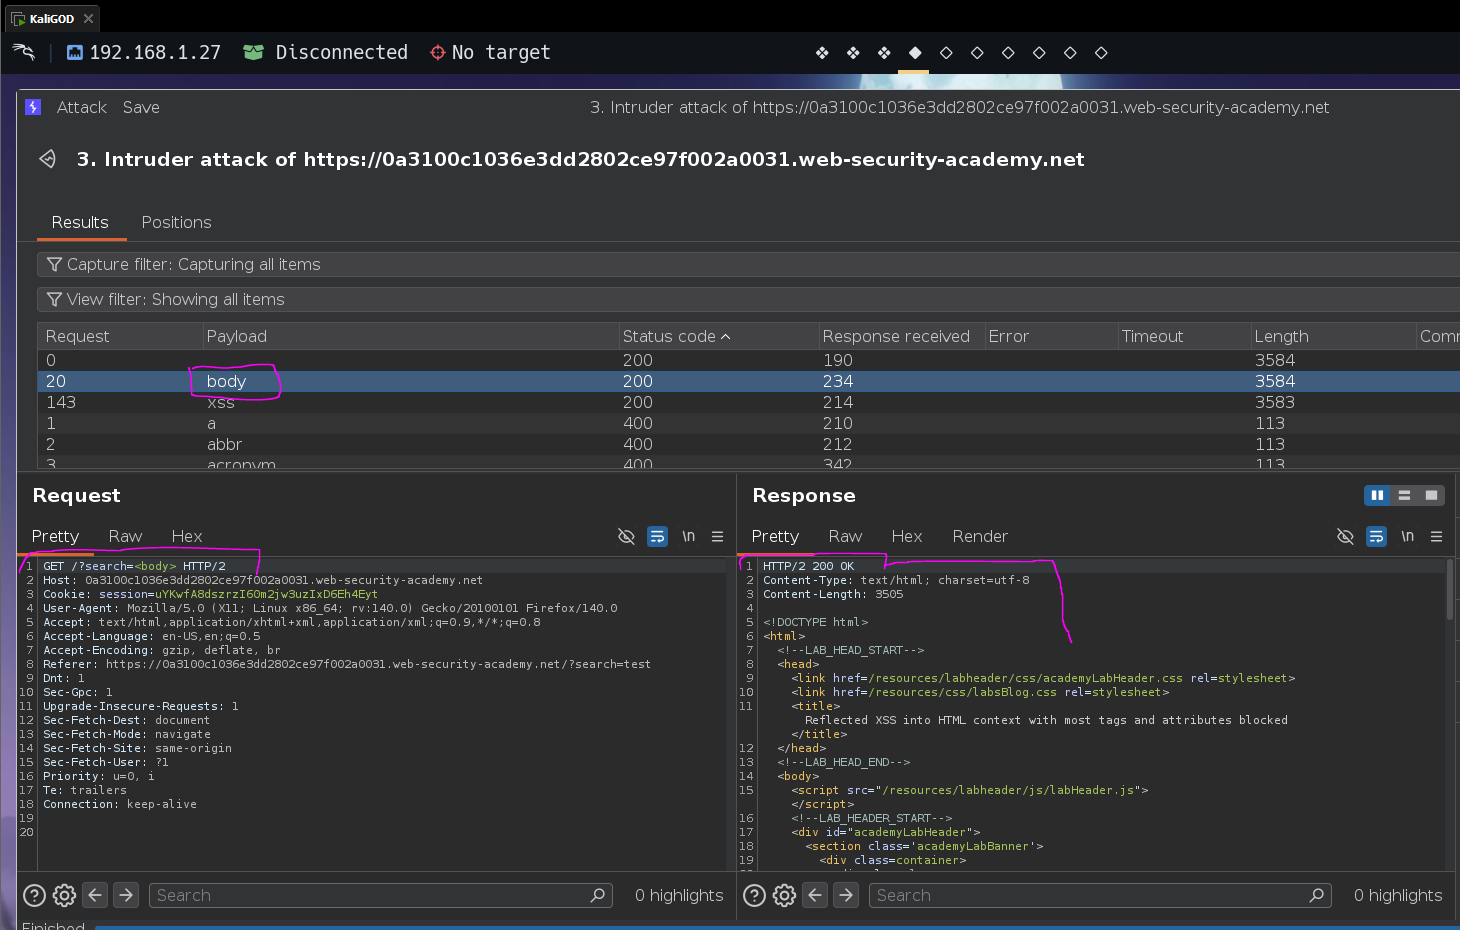Click the No target crosshair icon
This screenshot has width=1460, height=930.
(437, 52)
